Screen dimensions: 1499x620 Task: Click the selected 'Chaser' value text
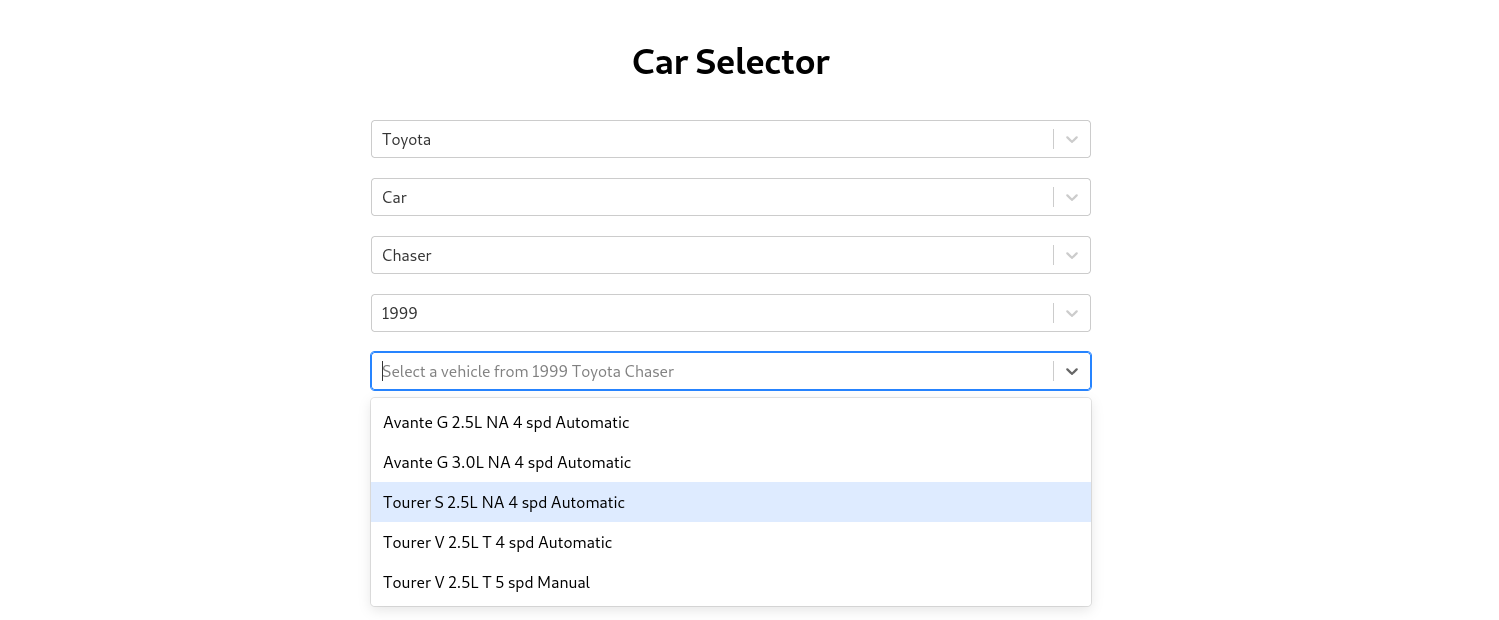(x=406, y=255)
